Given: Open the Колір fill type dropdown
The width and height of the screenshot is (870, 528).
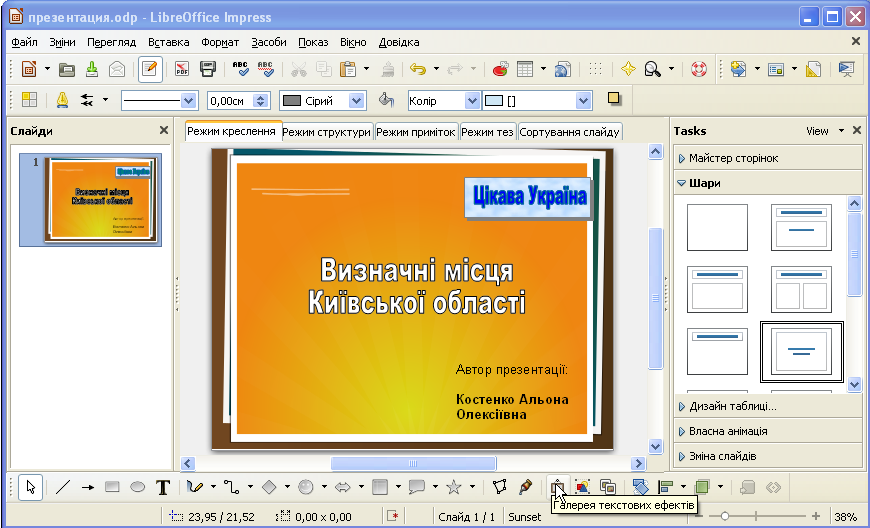Looking at the screenshot, I should tap(473, 101).
